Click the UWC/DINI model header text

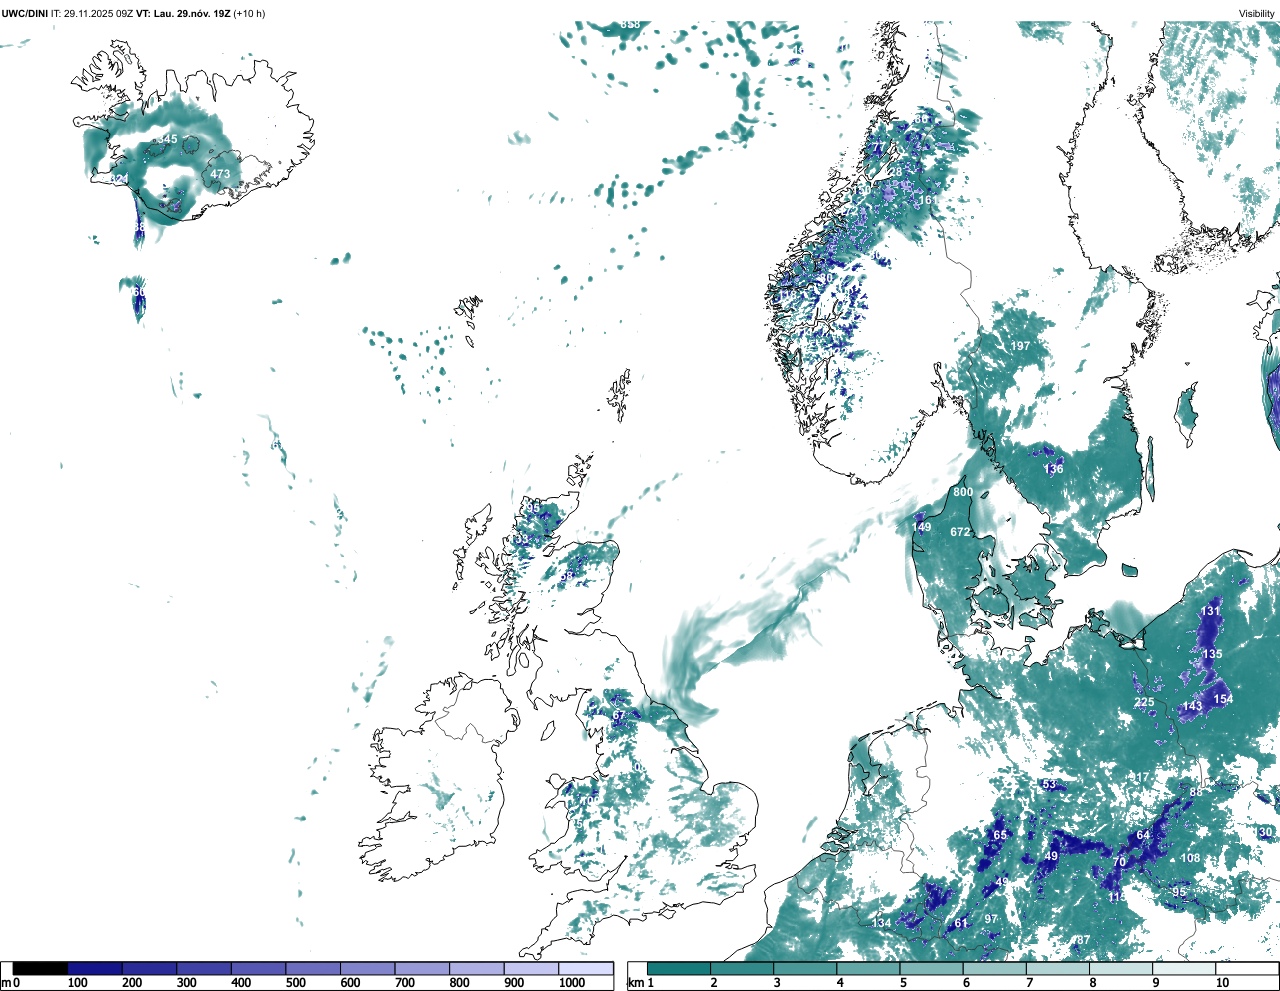pos(25,13)
